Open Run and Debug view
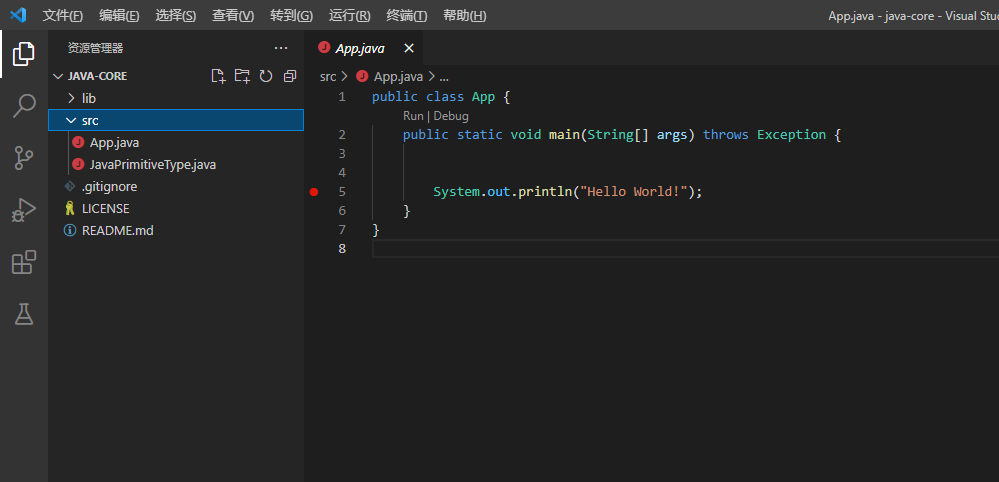Screen dimensions: 999x482 click(24, 210)
